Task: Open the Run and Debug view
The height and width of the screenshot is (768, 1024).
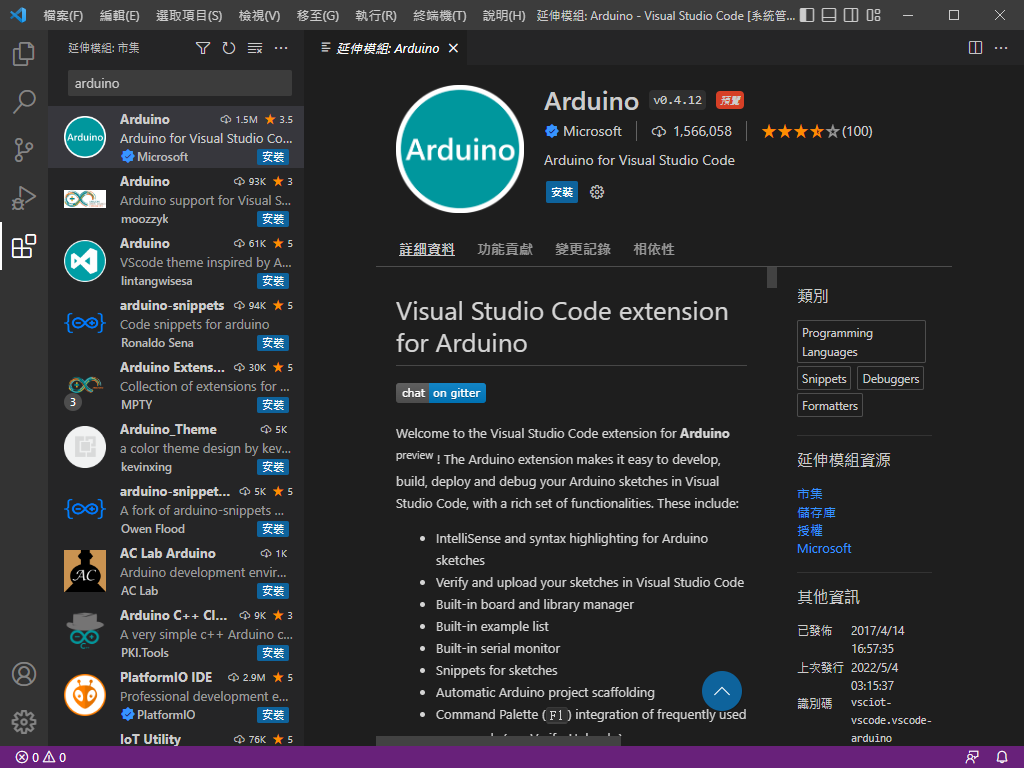Action: tap(24, 198)
